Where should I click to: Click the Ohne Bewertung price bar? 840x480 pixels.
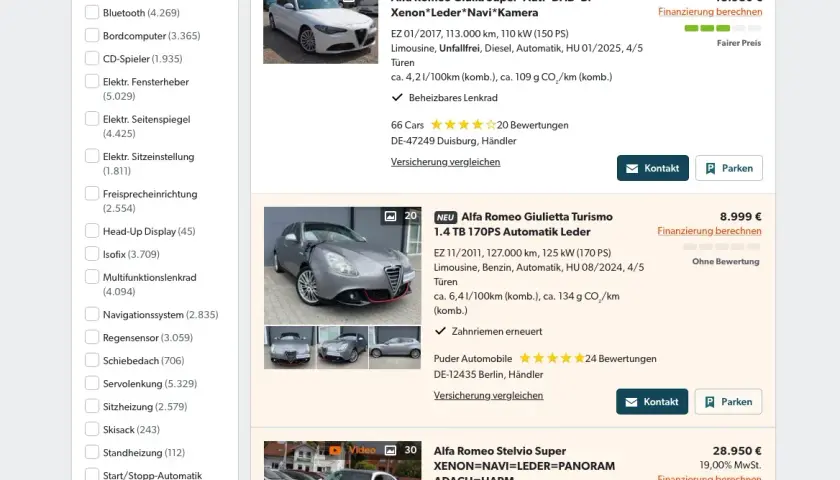coord(722,247)
